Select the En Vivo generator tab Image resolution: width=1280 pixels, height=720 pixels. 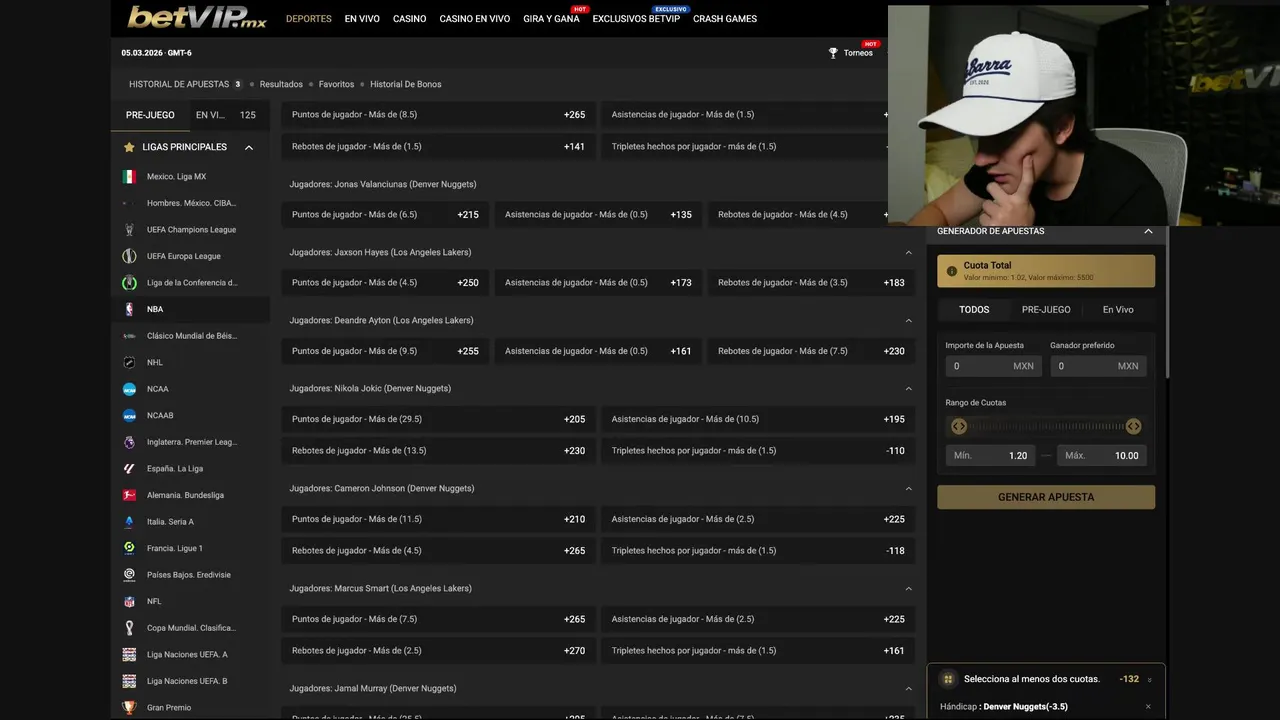point(1118,310)
